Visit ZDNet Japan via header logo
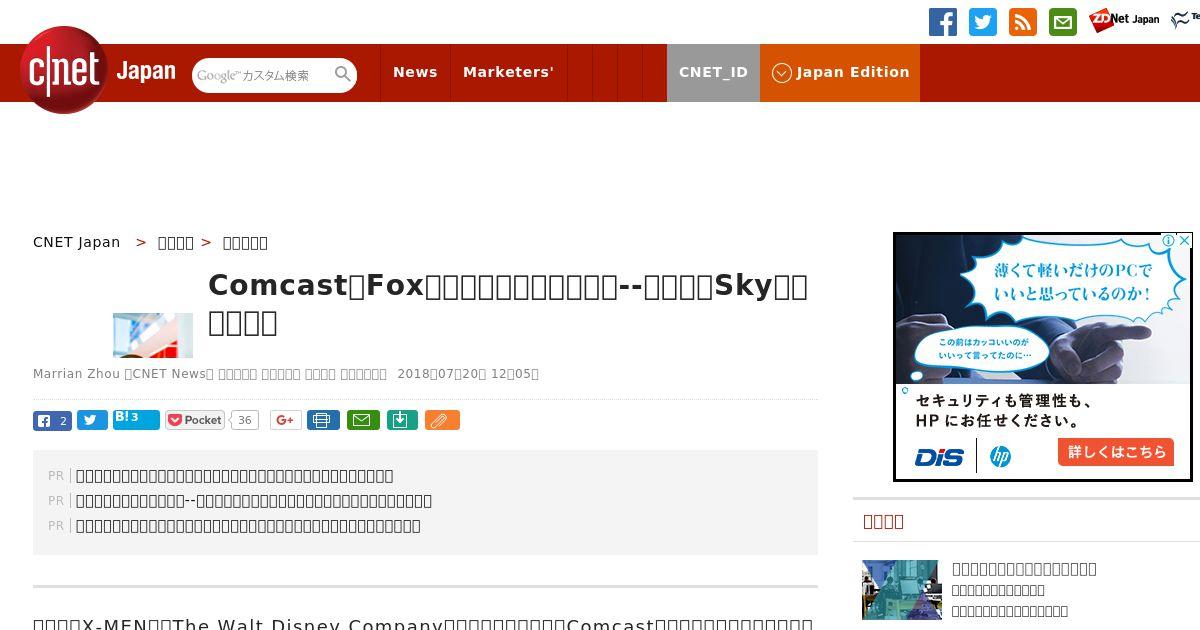Viewport: 1200px width, 630px height. 1124,20
